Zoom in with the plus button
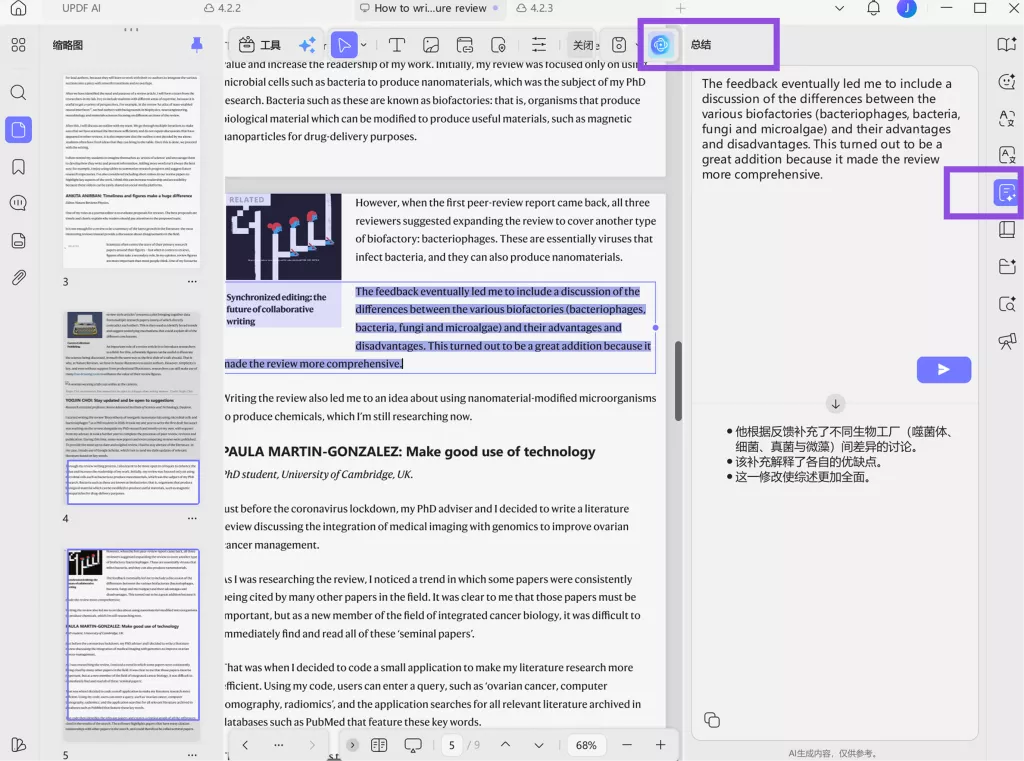 (660, 745)
